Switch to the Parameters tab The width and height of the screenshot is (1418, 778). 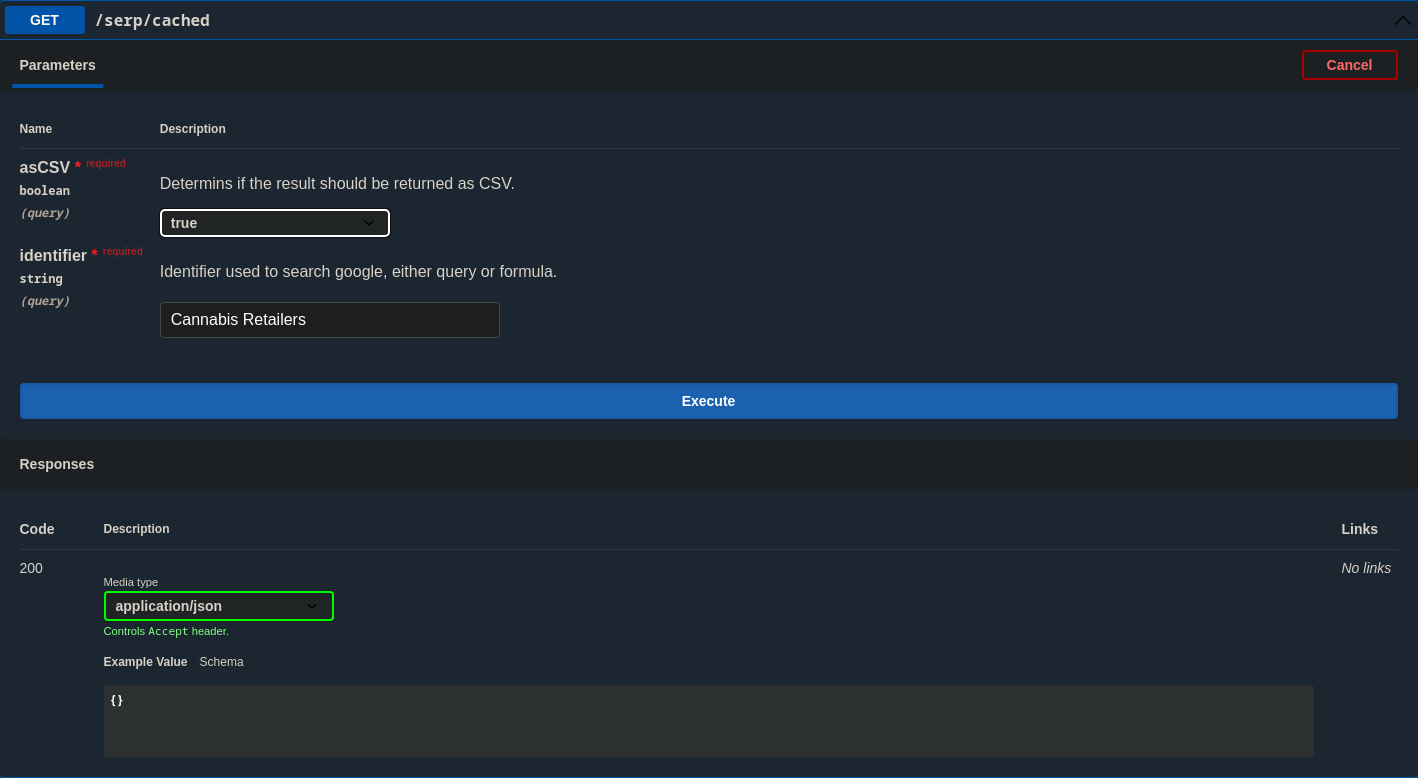click(x=57, y=65)
